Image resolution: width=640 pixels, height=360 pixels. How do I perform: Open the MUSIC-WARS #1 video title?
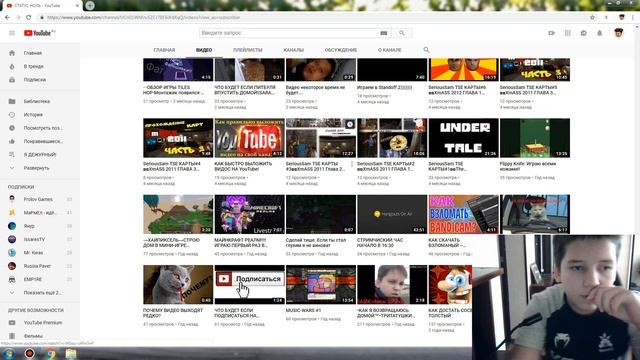303,311
